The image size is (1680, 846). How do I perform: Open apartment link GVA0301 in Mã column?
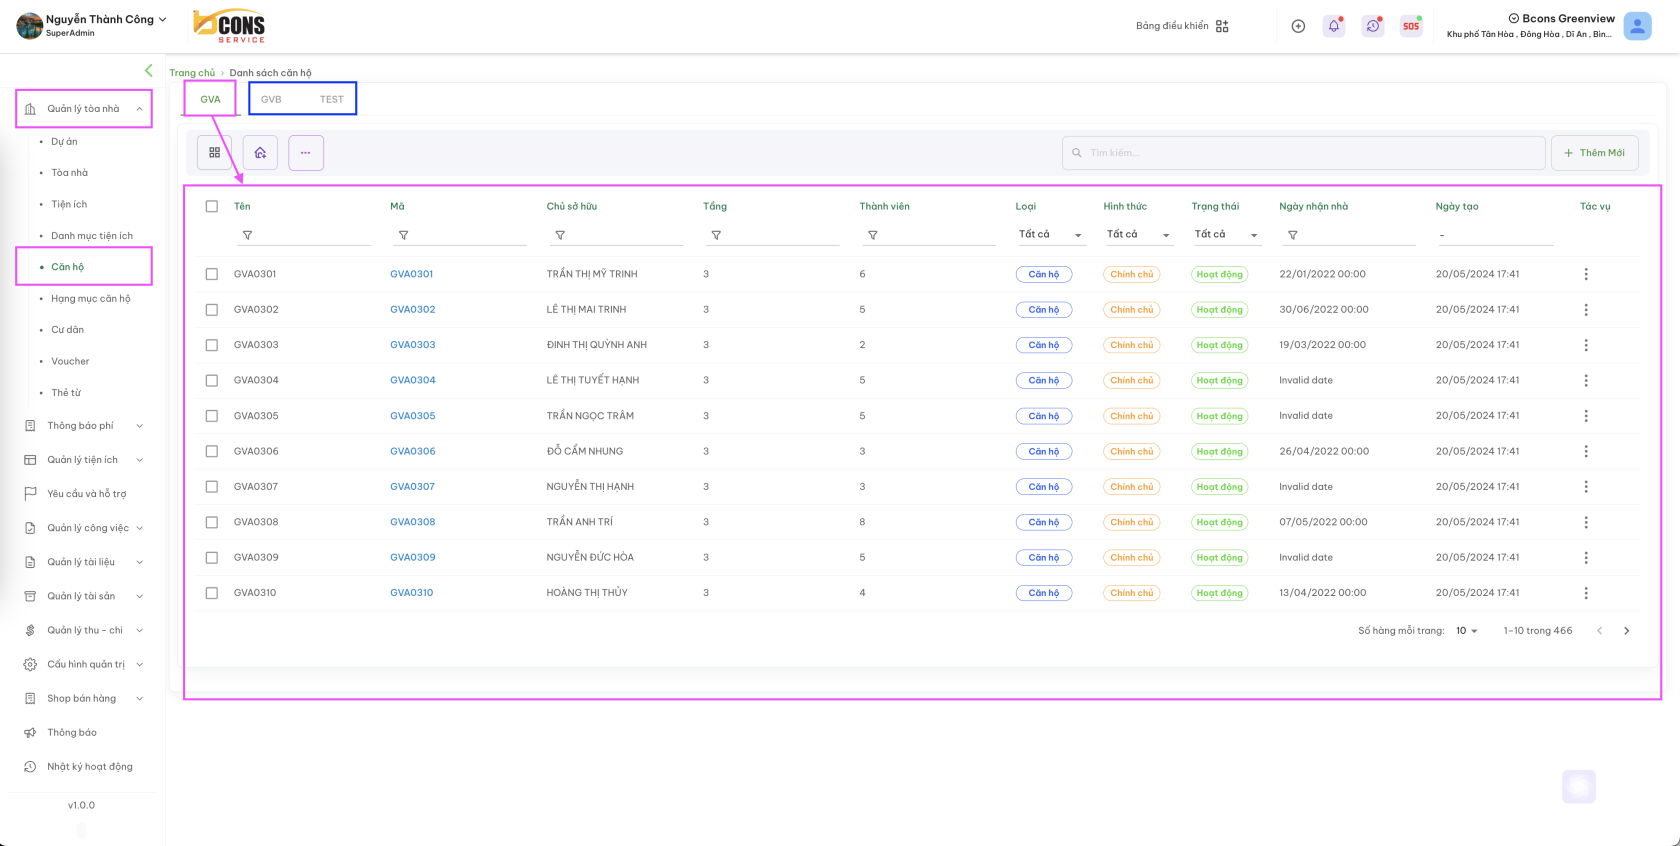click(412, 274)
